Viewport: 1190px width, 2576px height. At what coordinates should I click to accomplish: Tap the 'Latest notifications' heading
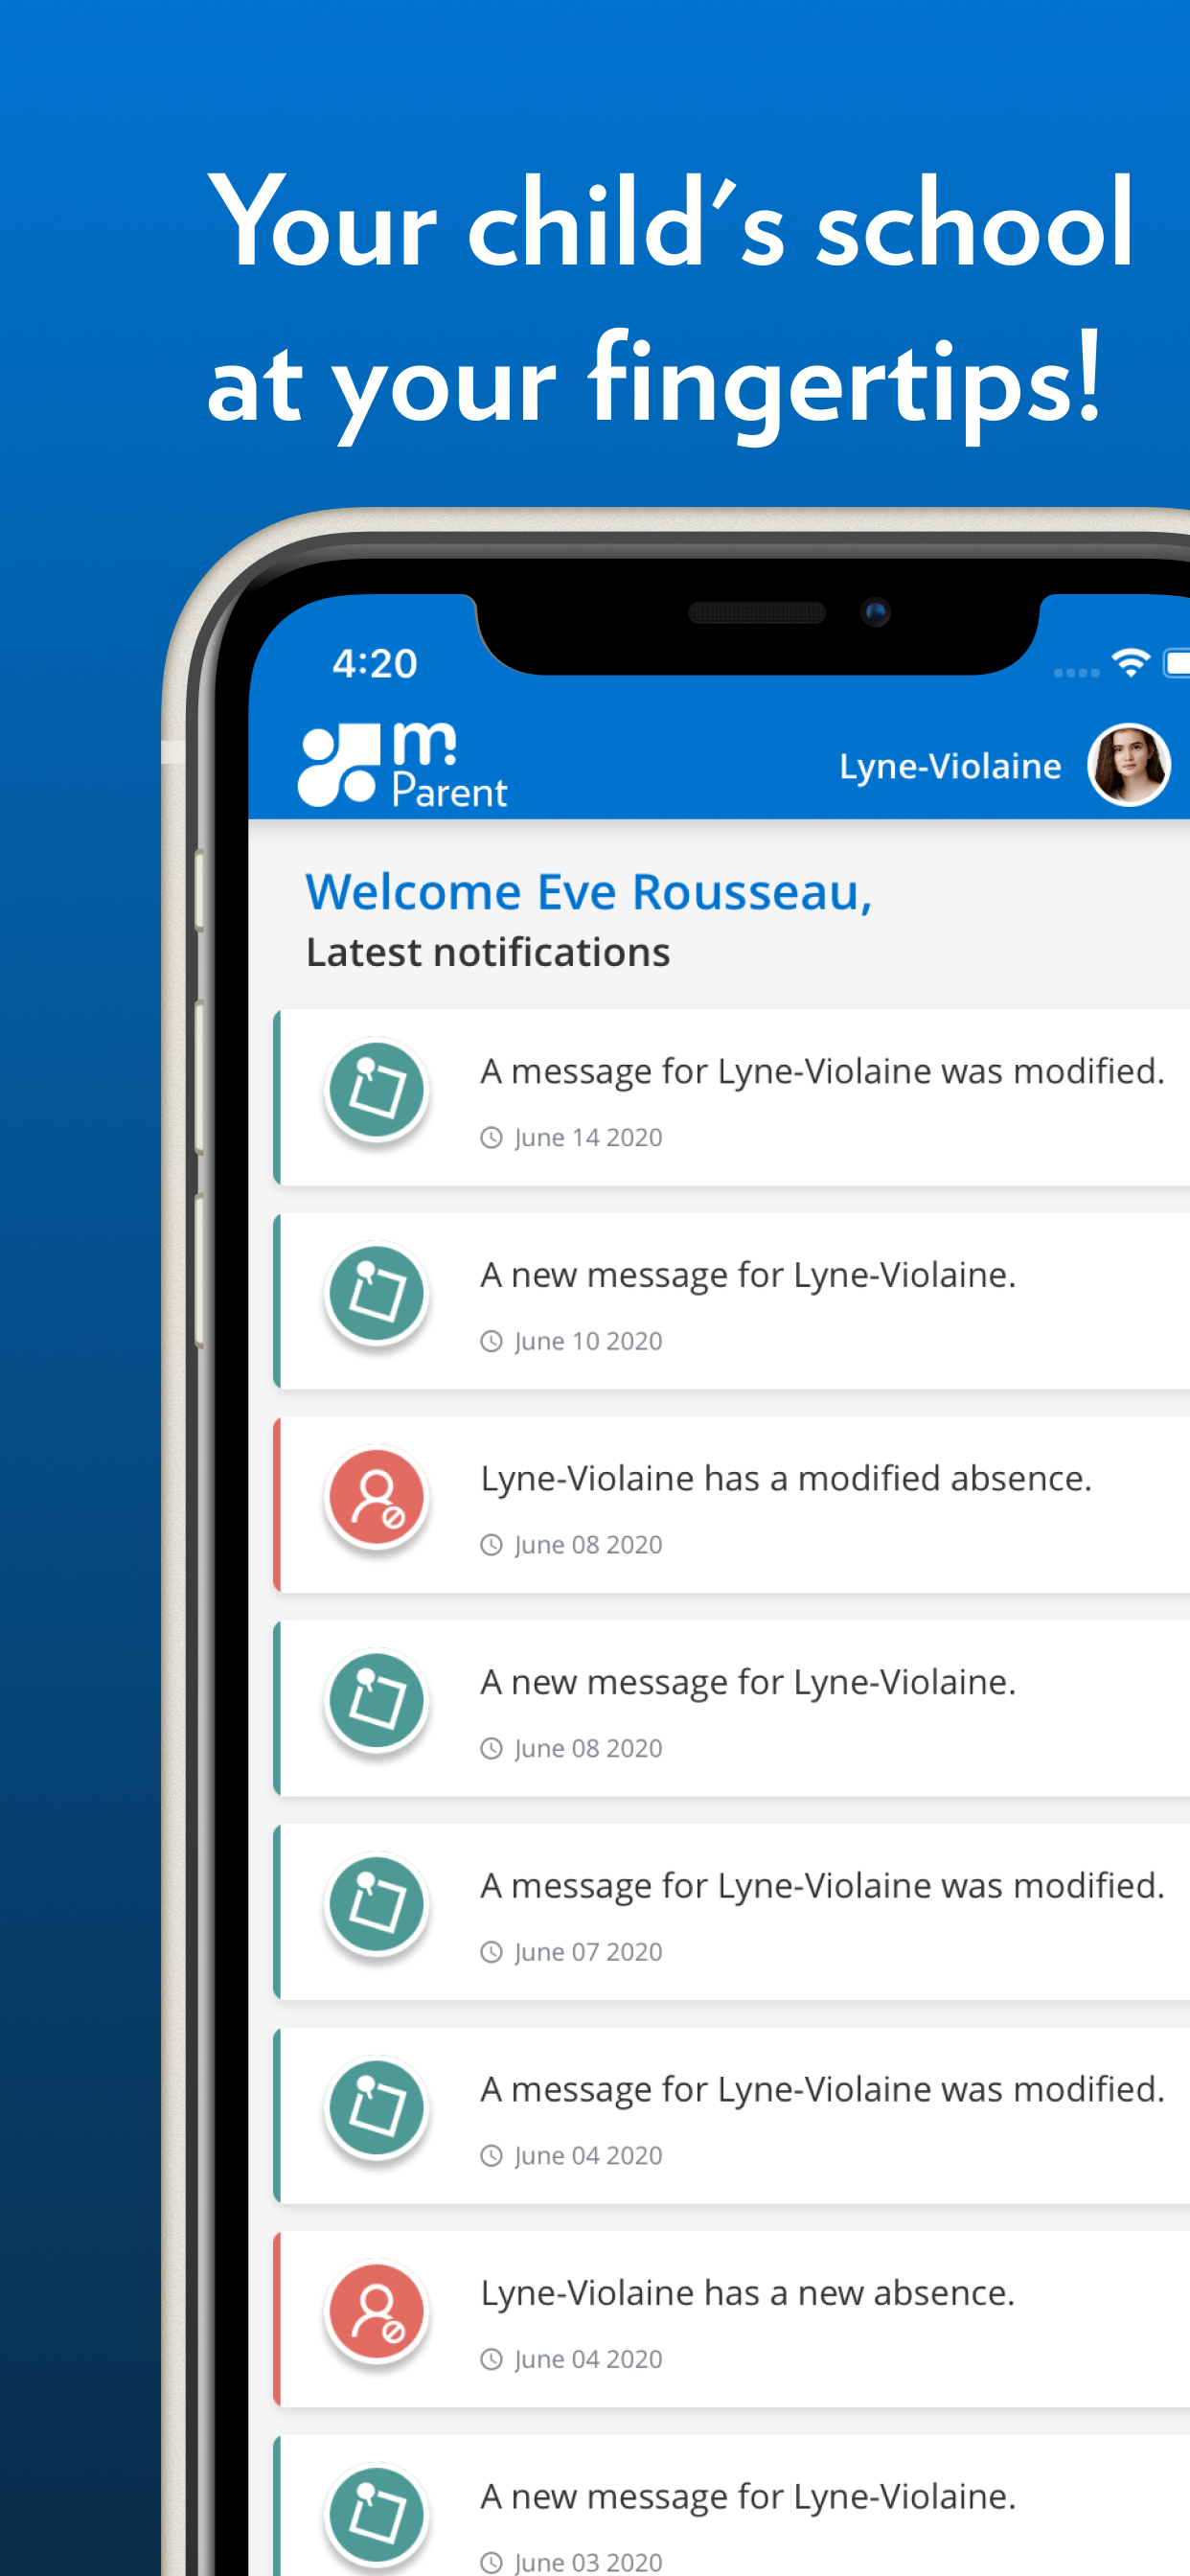[x=488, y=953]
